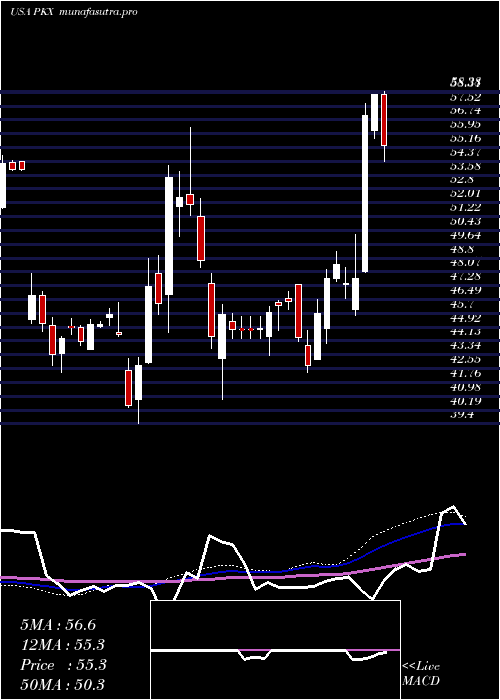Click the 50.43 price axis label
Screen dimensions: 500x700
point(465,221)
